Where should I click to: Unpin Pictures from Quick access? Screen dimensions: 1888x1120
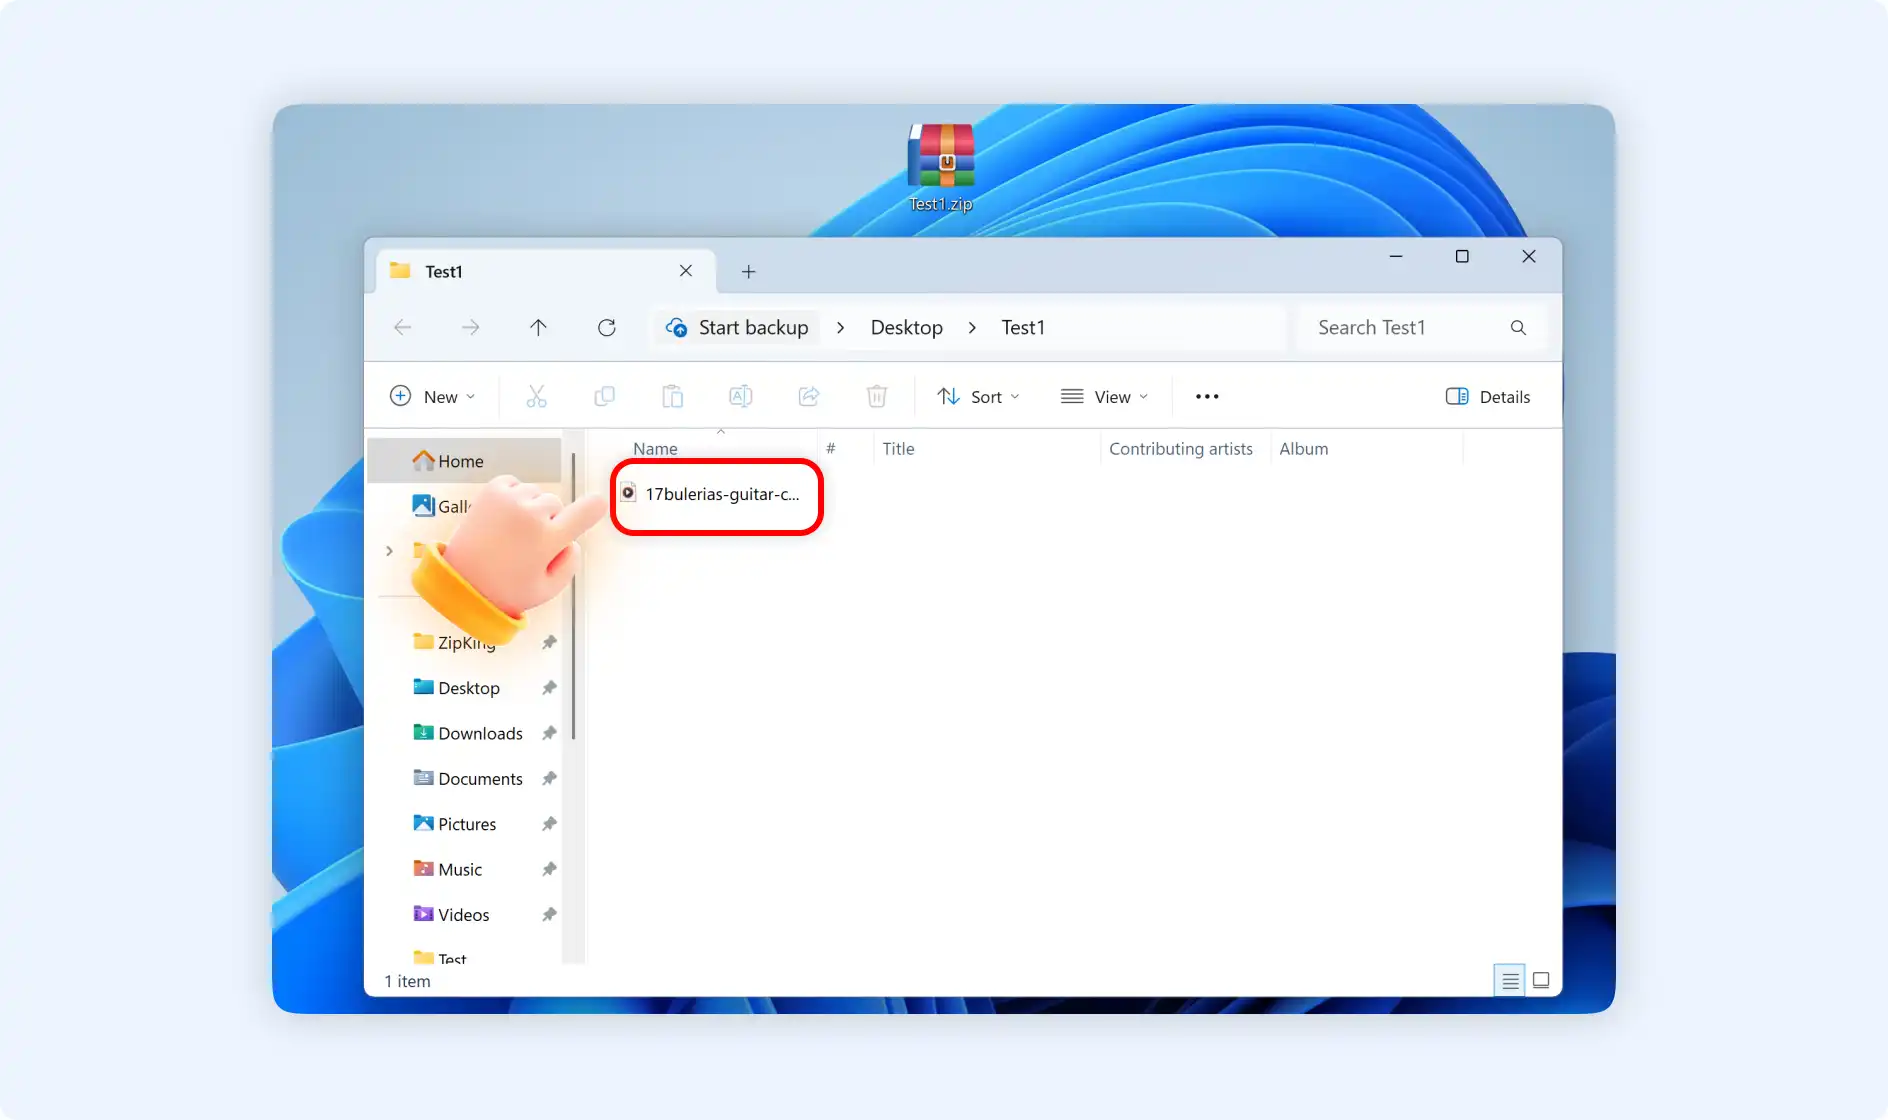click(549, 824)
